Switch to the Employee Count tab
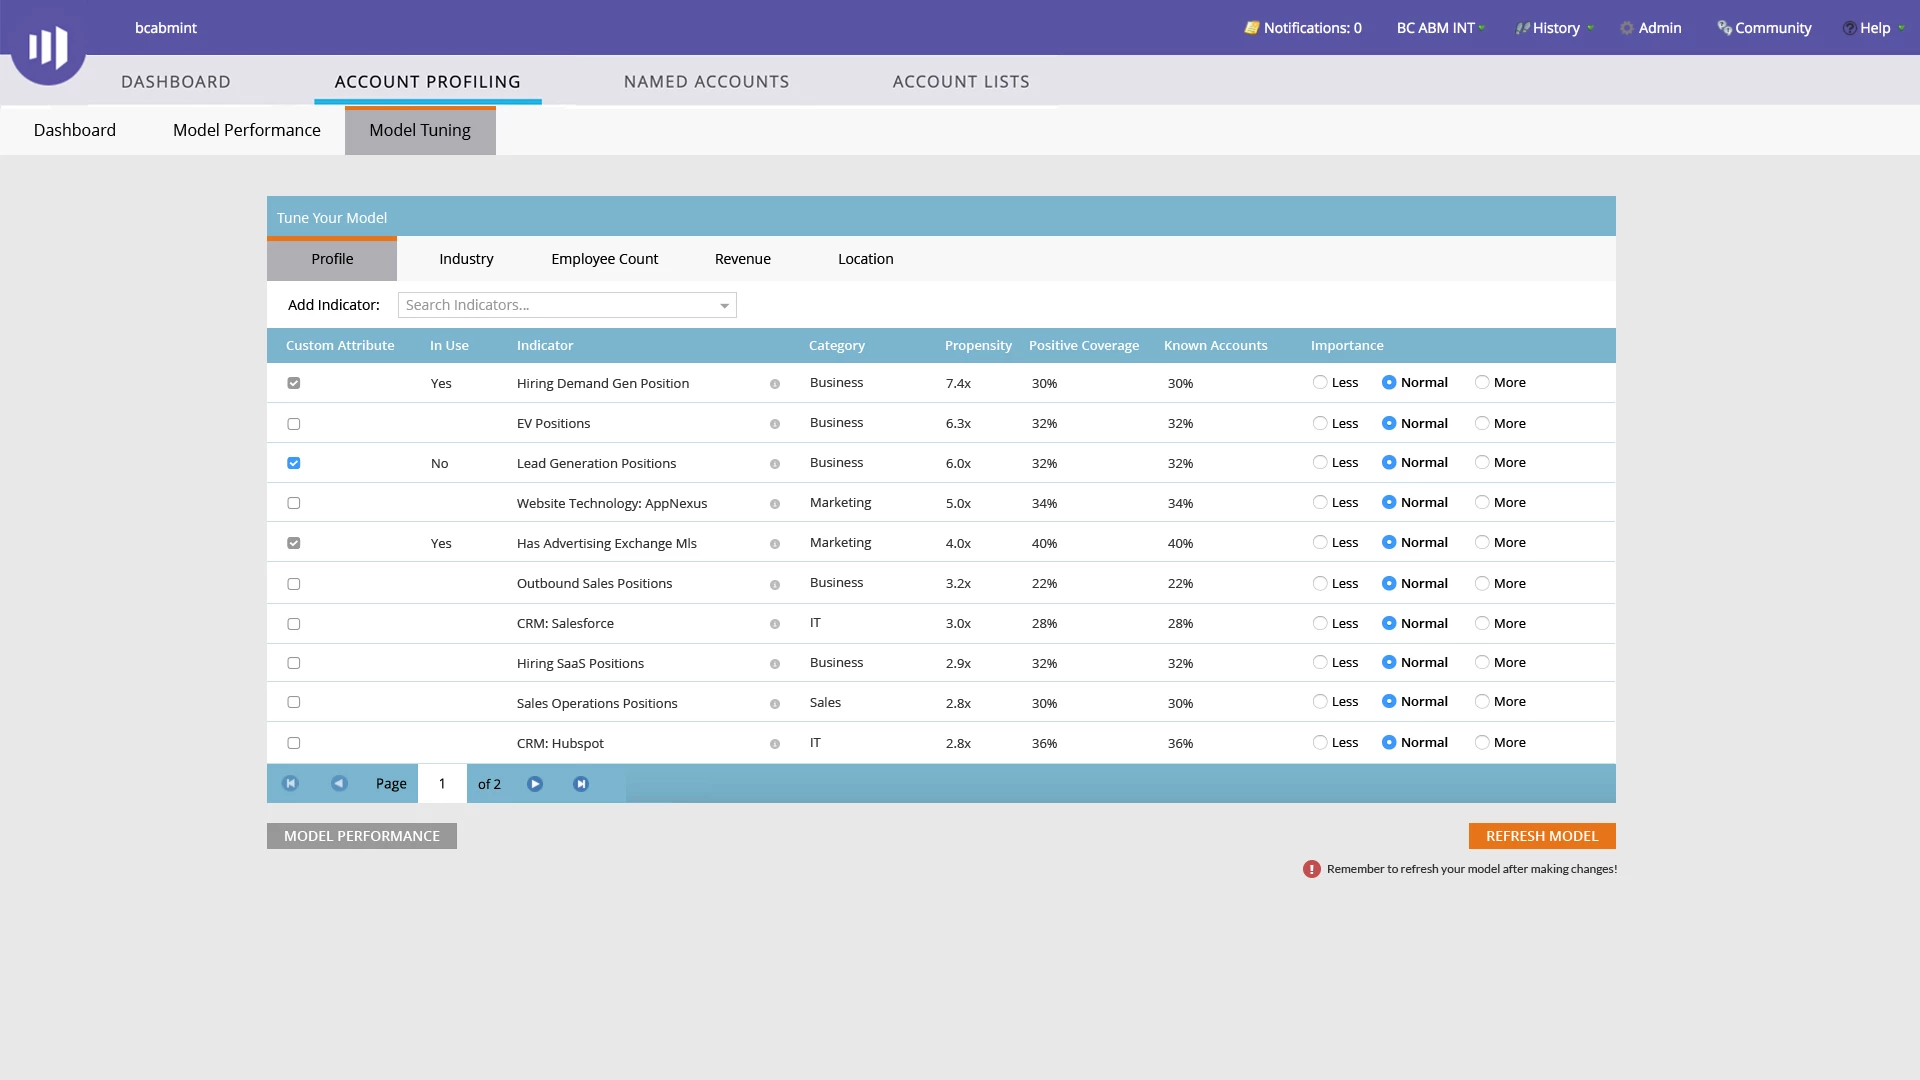The height and width of the screenshot is (1080, 1920). pos(604,259)
